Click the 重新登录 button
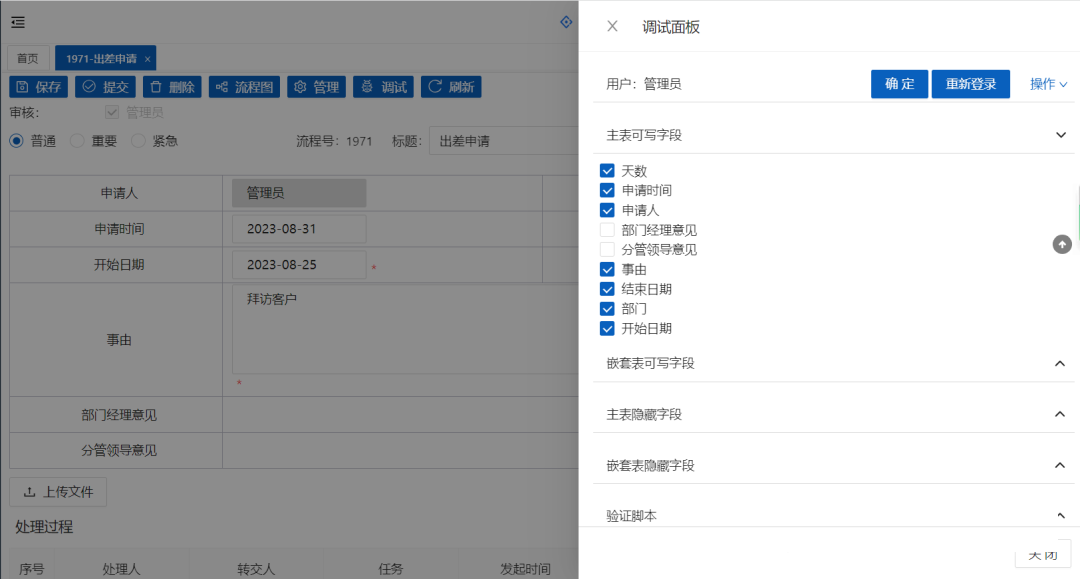This screenshot has height=579, width=1080. (x=970, y=84)
